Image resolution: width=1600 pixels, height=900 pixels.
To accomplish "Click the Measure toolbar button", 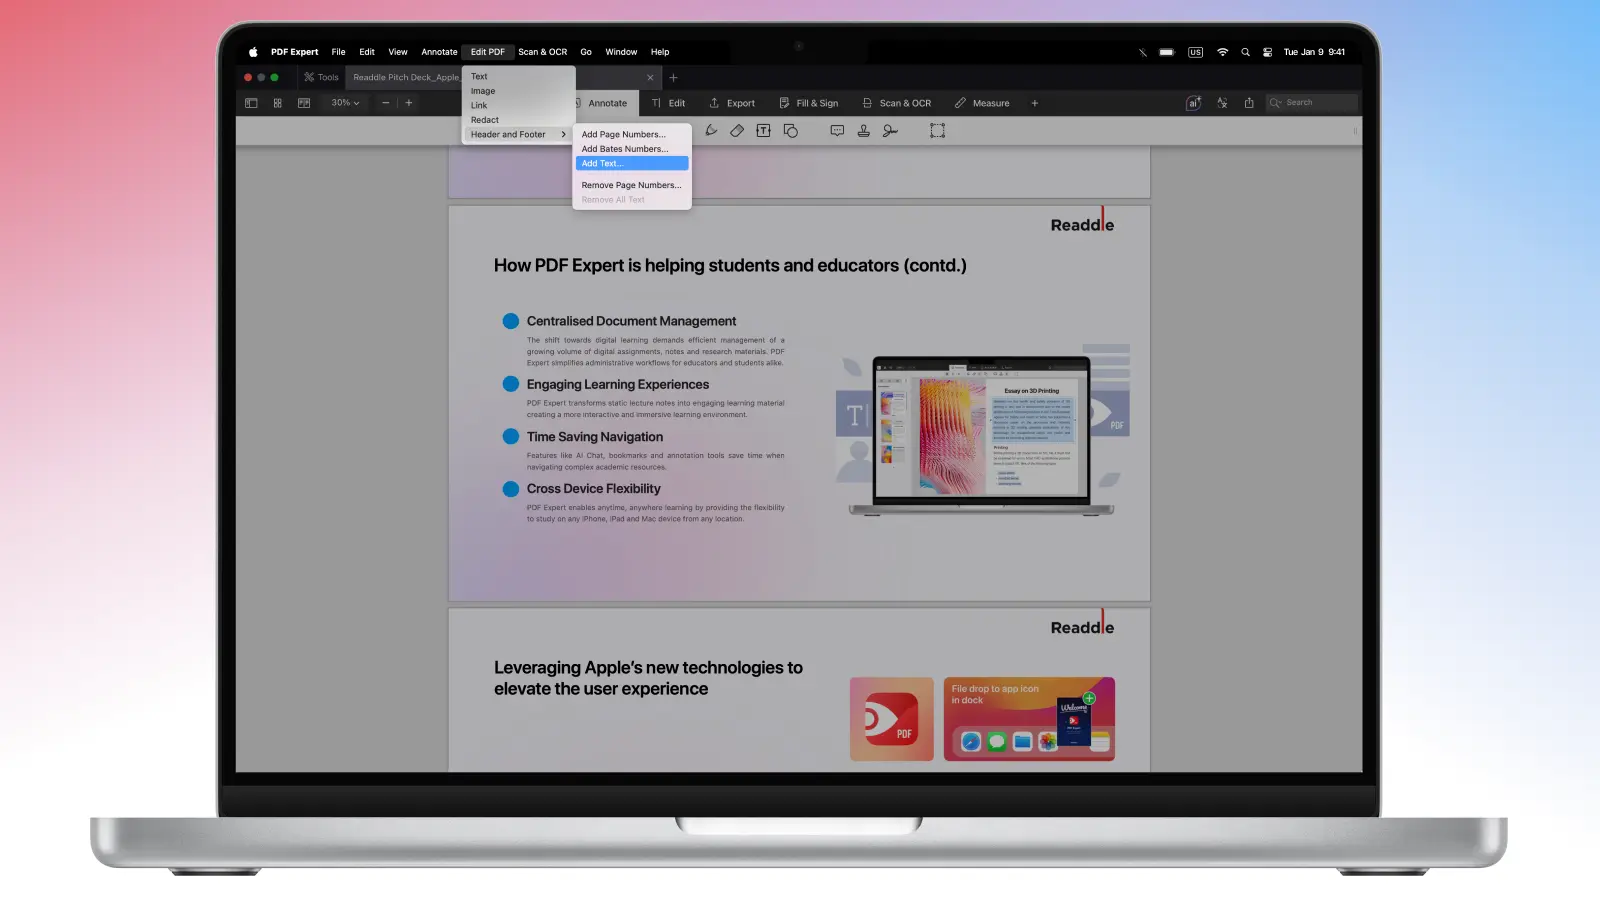I will pos(982,103).
